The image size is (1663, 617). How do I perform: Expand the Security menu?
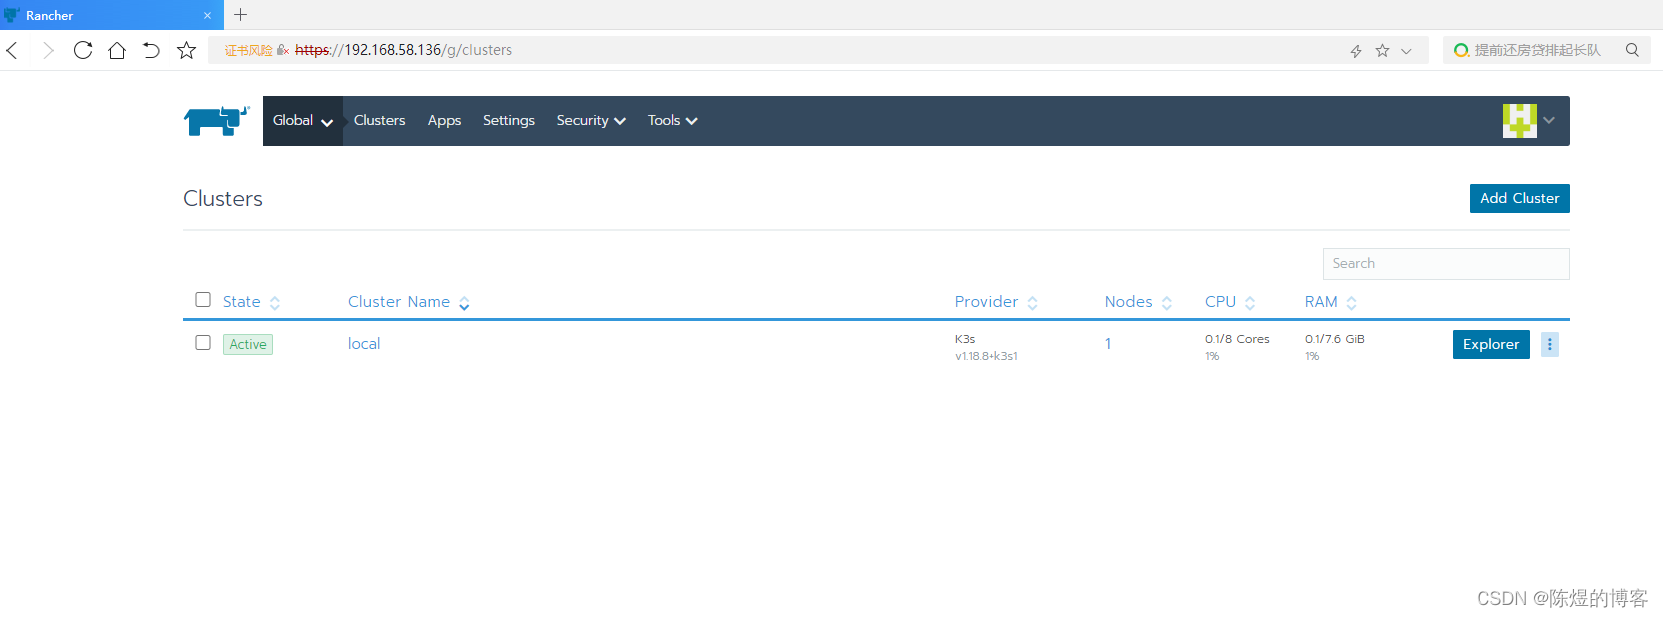[591, 121]
